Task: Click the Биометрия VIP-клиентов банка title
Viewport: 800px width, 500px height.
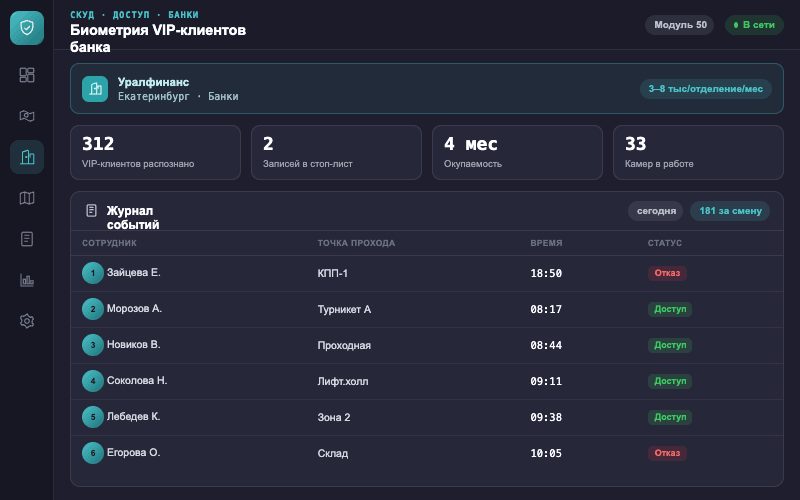Action: pos(158,38)
